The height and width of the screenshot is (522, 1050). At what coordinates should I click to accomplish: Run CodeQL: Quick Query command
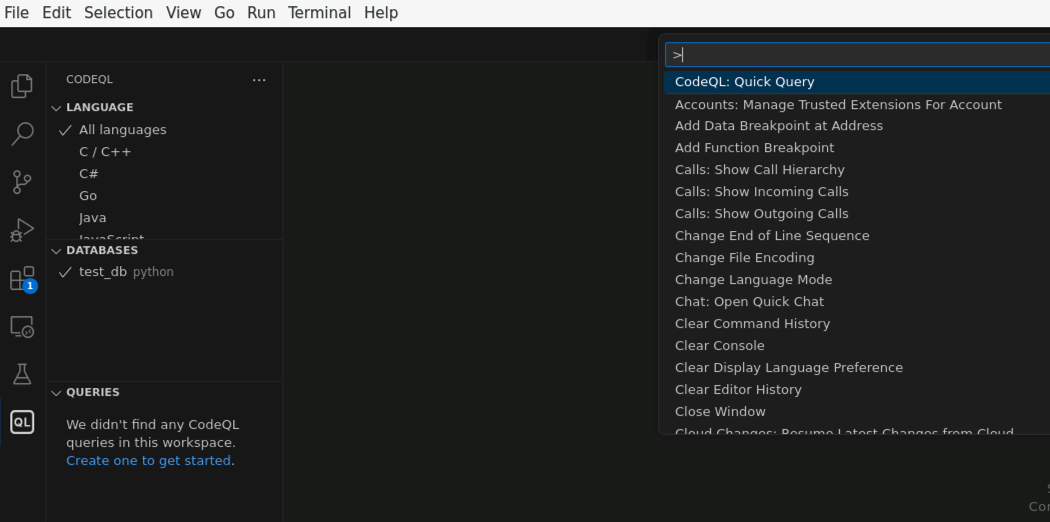pos(856,82)
